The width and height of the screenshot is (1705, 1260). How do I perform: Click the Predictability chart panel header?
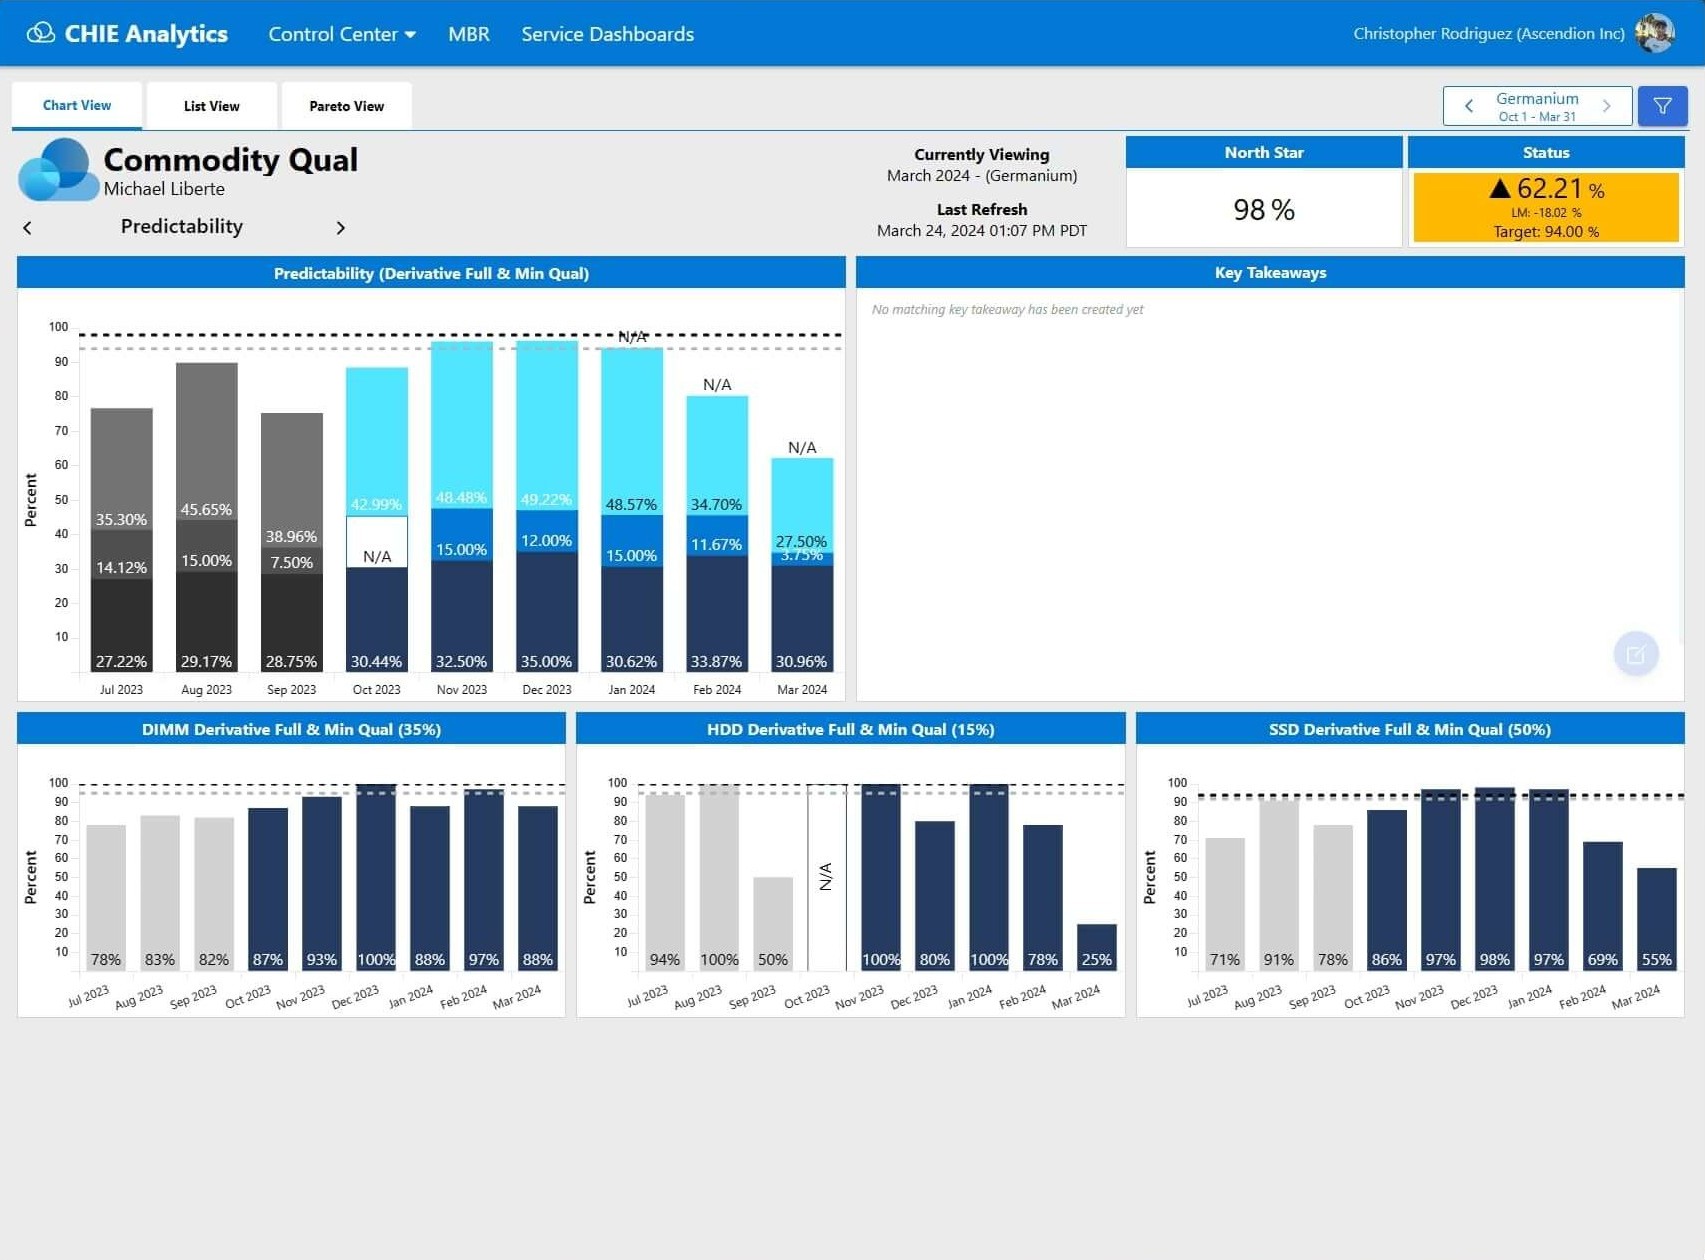pos(431,273)
